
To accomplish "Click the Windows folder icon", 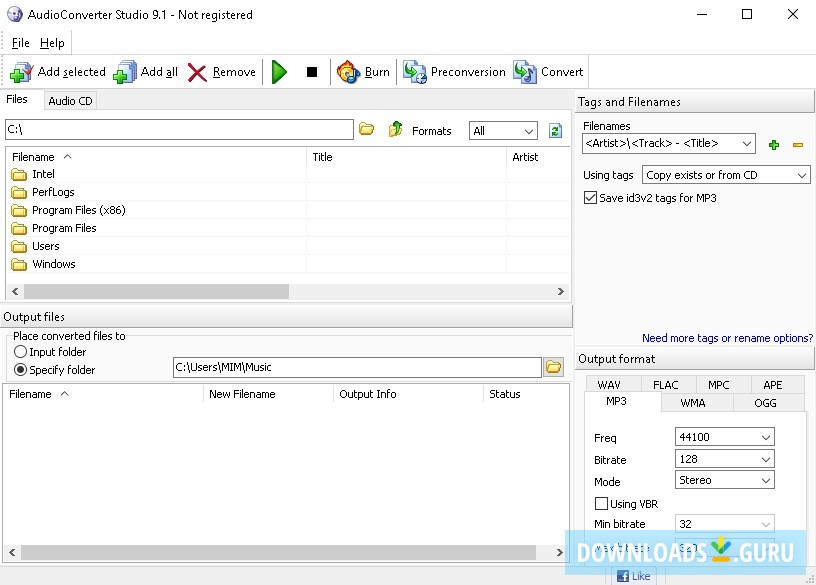I will point(19,264).
